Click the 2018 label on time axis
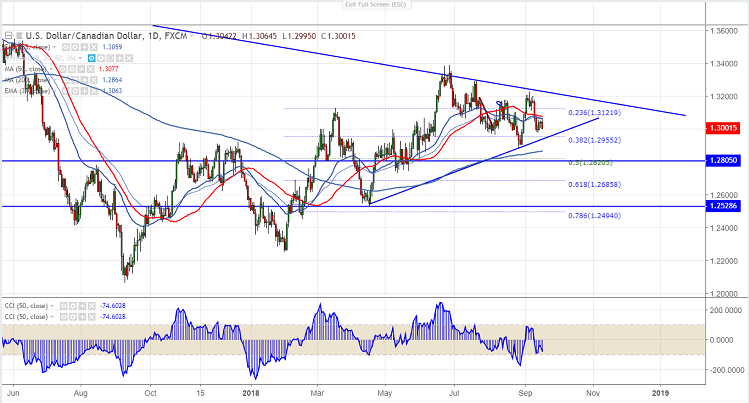This screenshot has height=403, width=749. click(x=251, y=393)
